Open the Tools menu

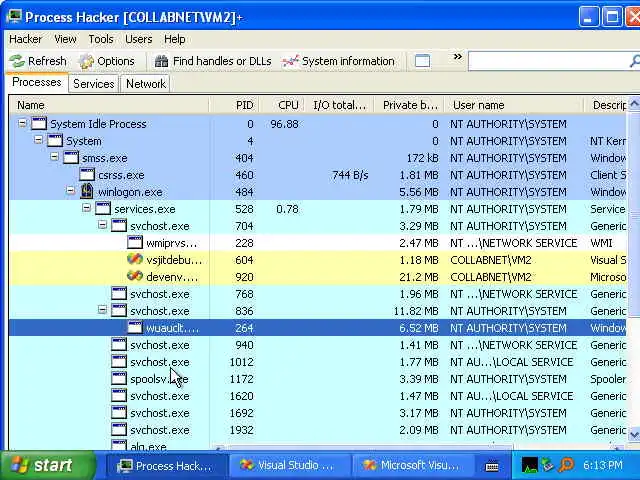101,39
